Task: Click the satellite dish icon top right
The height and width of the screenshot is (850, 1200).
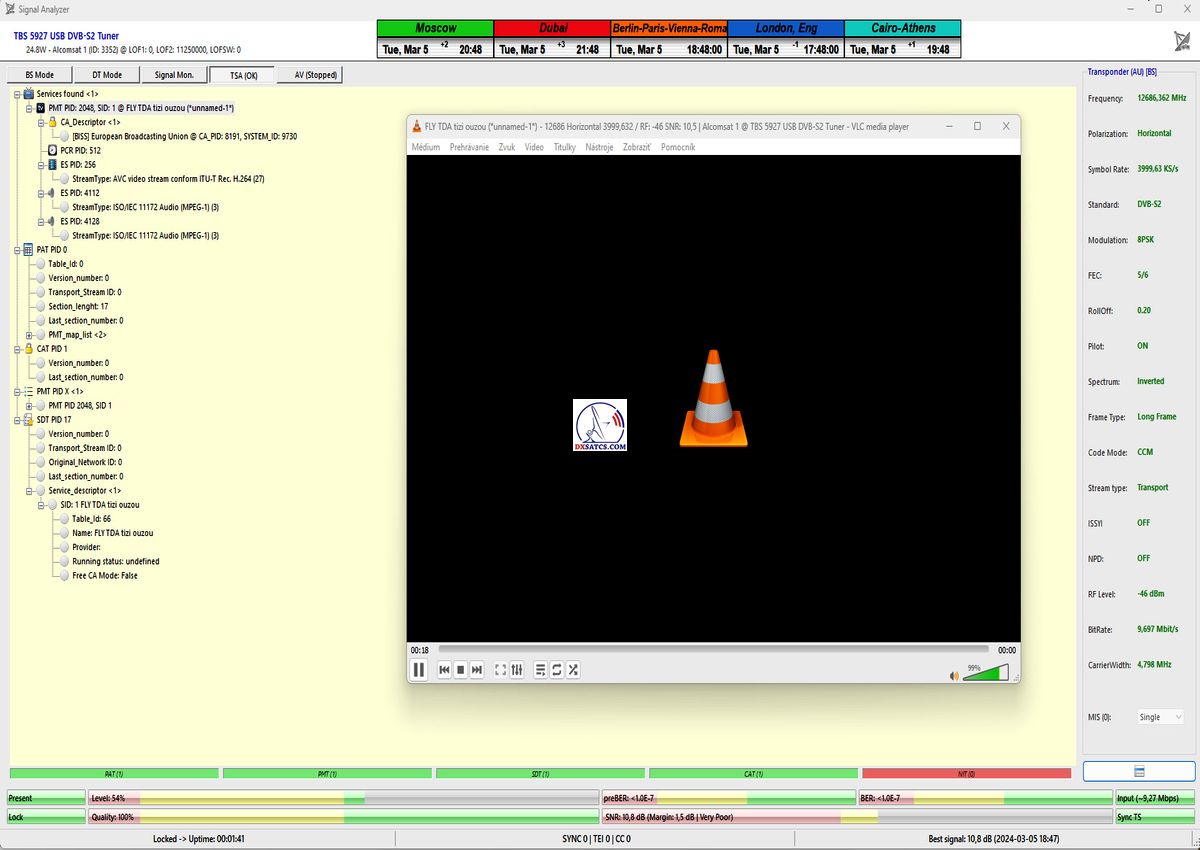Action: (x=1181, y=40)
